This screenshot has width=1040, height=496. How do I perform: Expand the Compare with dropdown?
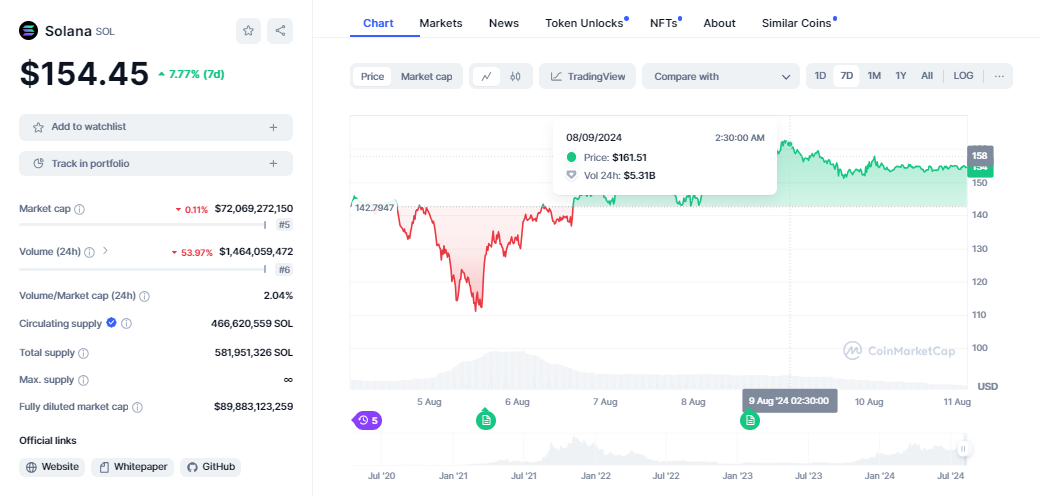coord(721,76)
